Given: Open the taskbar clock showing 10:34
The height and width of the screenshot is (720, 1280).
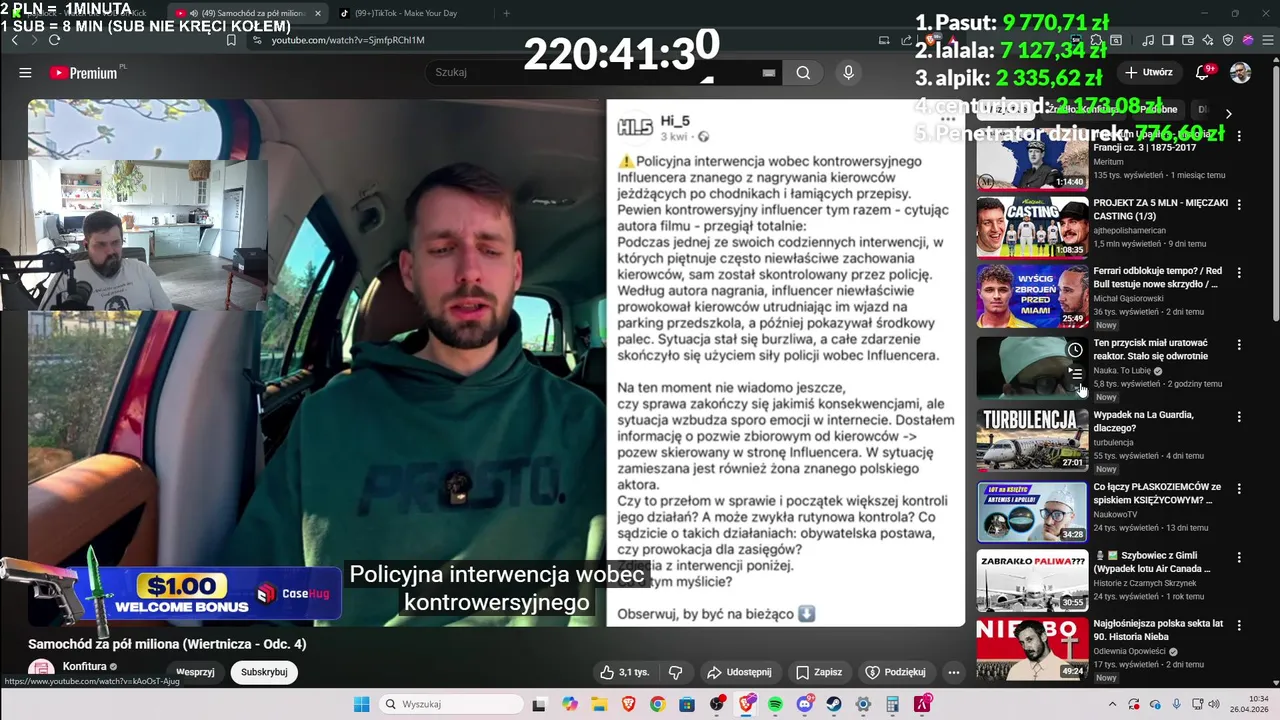Looking at the screenshot, I should tap(1249, 704).
